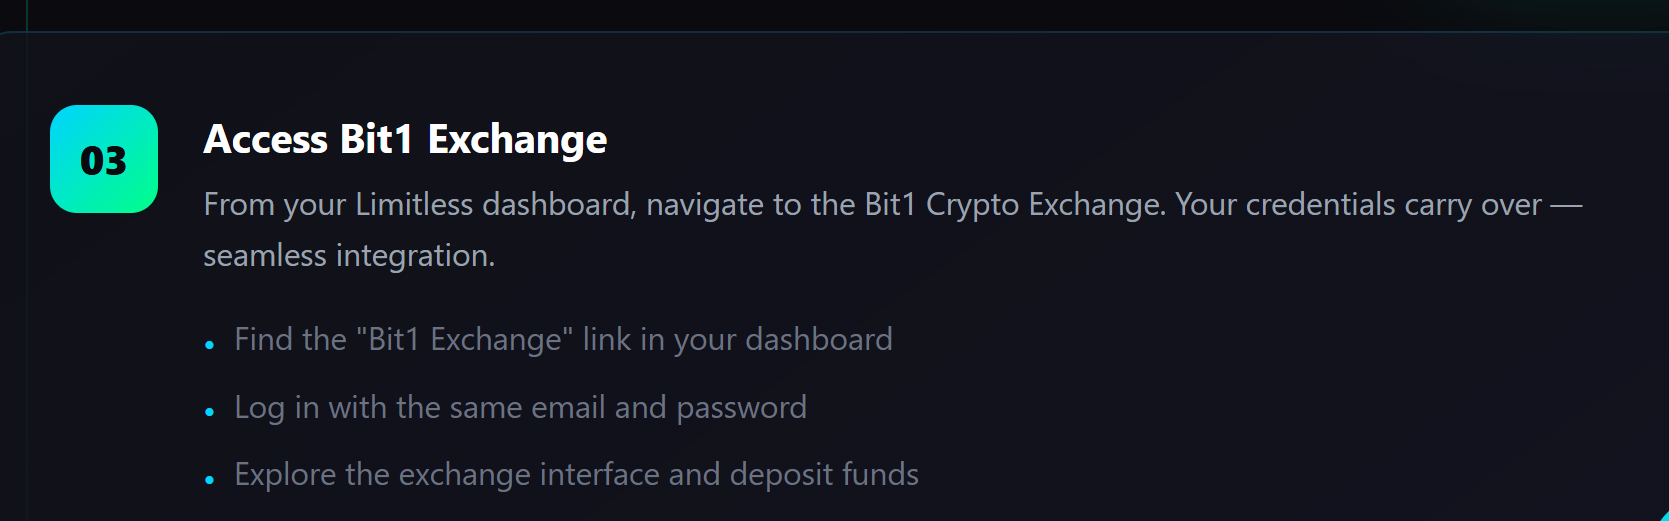Viewport: 1669px width, 521px height.
Task: Click the bullet dot before "Explore the exchange"
Action: (210, 480)
